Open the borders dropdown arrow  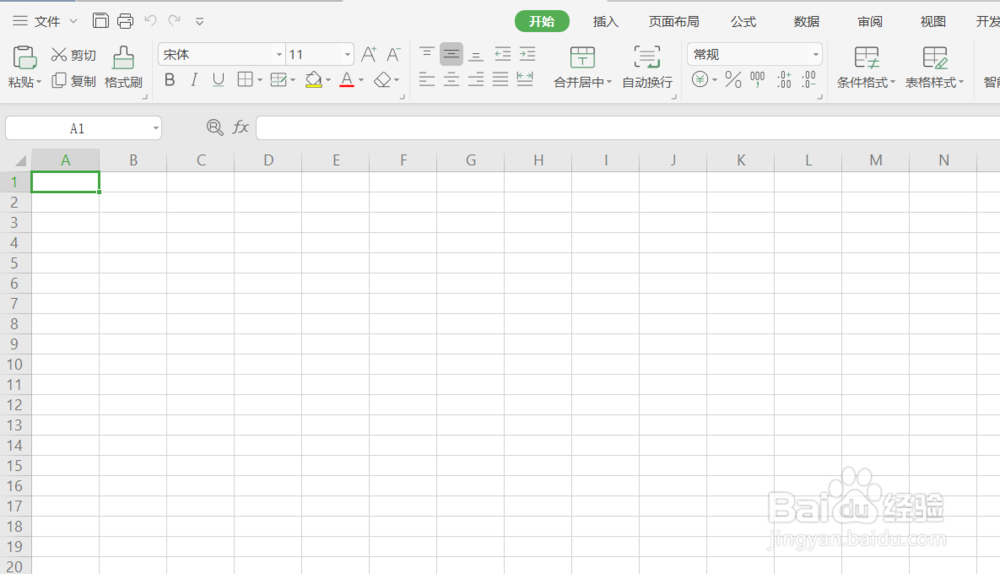coord(260,80)
